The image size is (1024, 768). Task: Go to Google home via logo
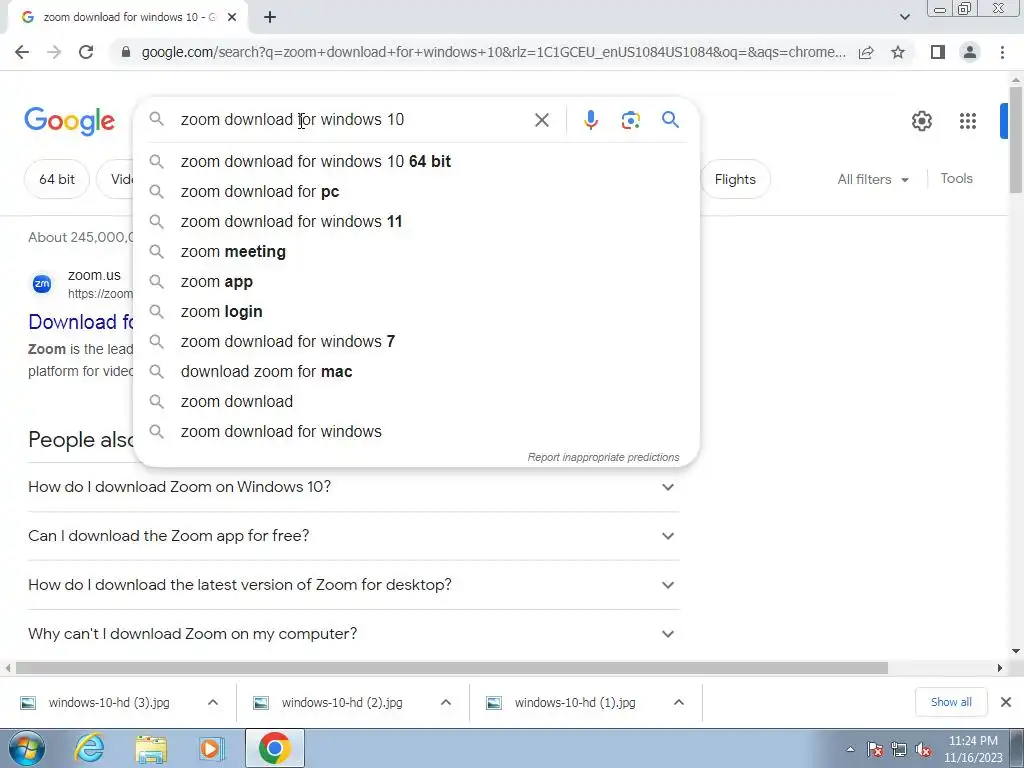pos(69,121)
